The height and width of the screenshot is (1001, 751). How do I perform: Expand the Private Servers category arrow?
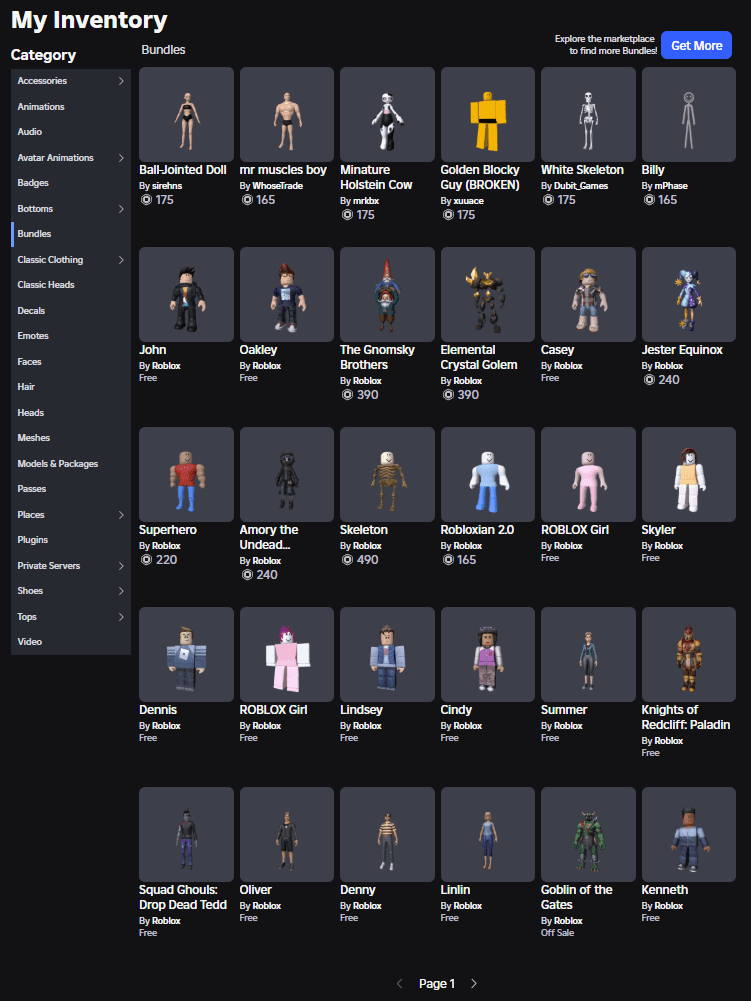[121, 566]
